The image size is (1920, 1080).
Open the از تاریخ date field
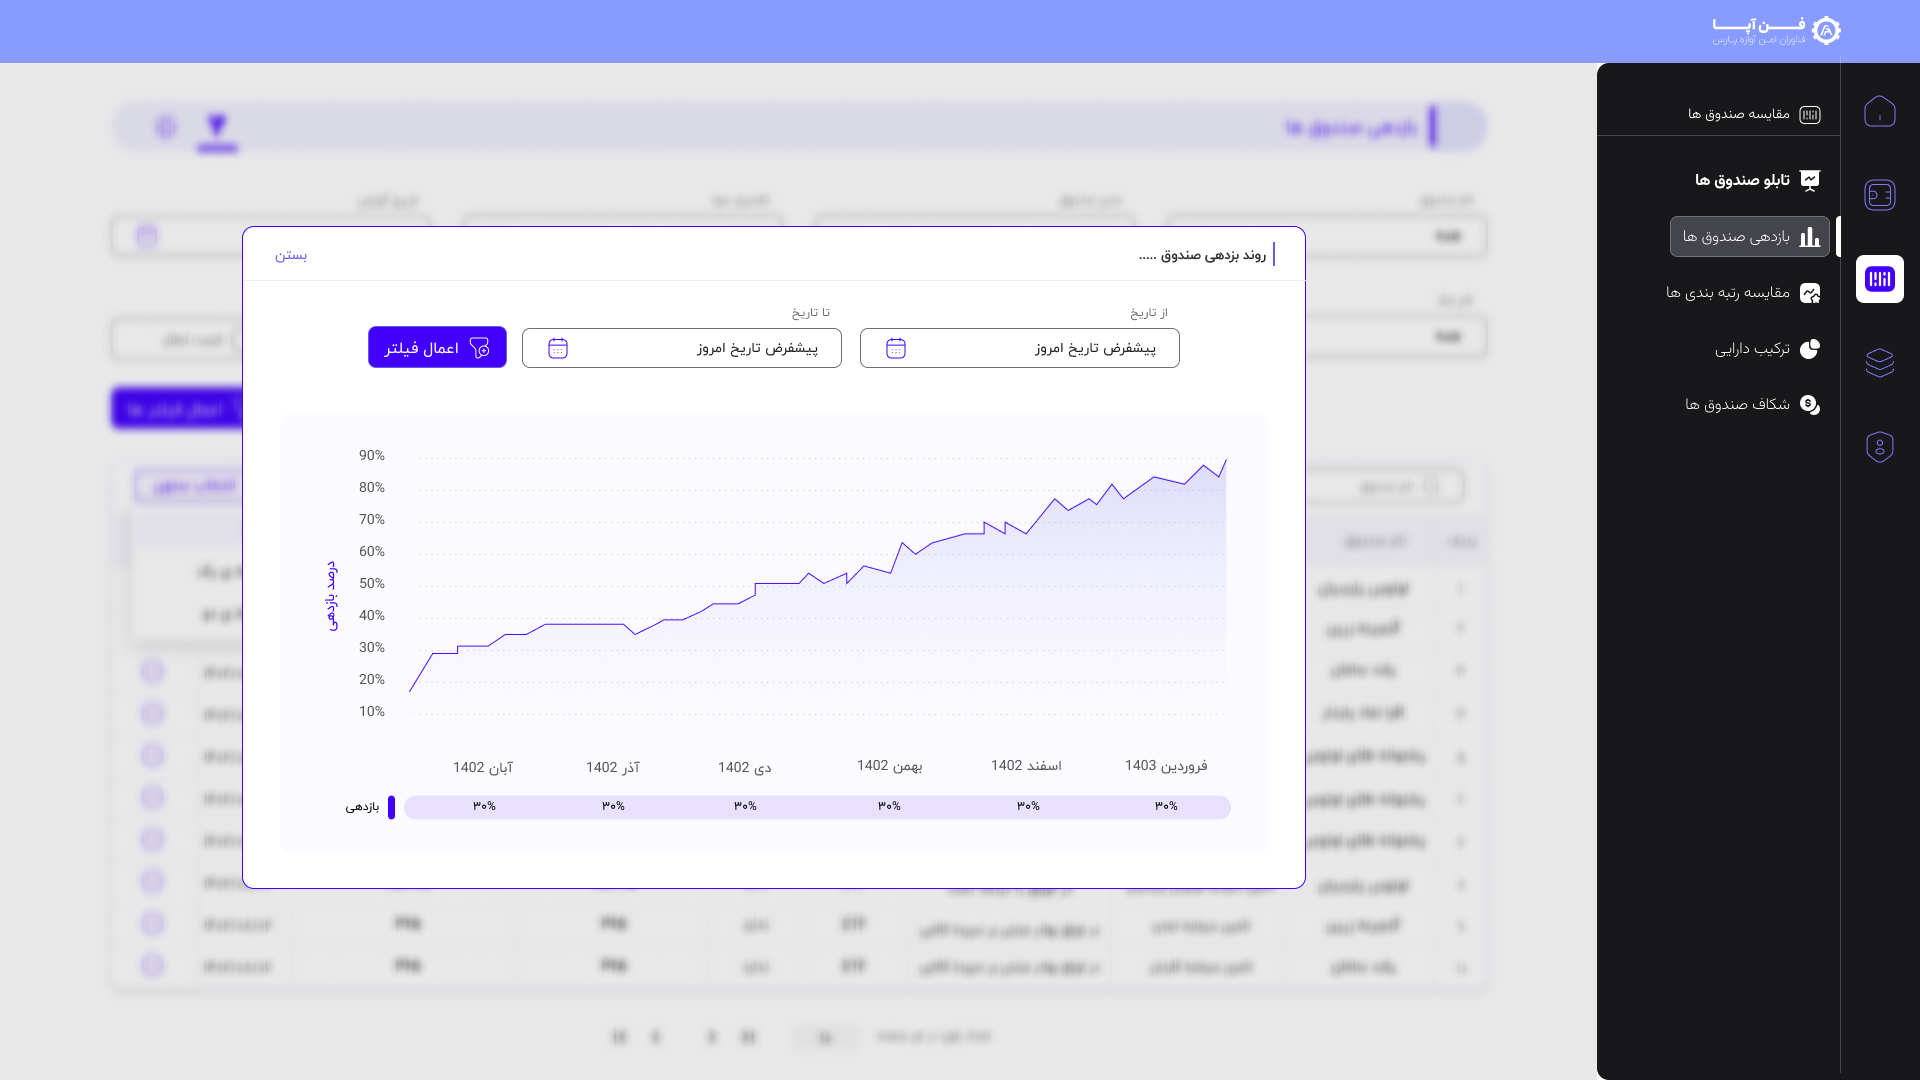coord(1019,348)
